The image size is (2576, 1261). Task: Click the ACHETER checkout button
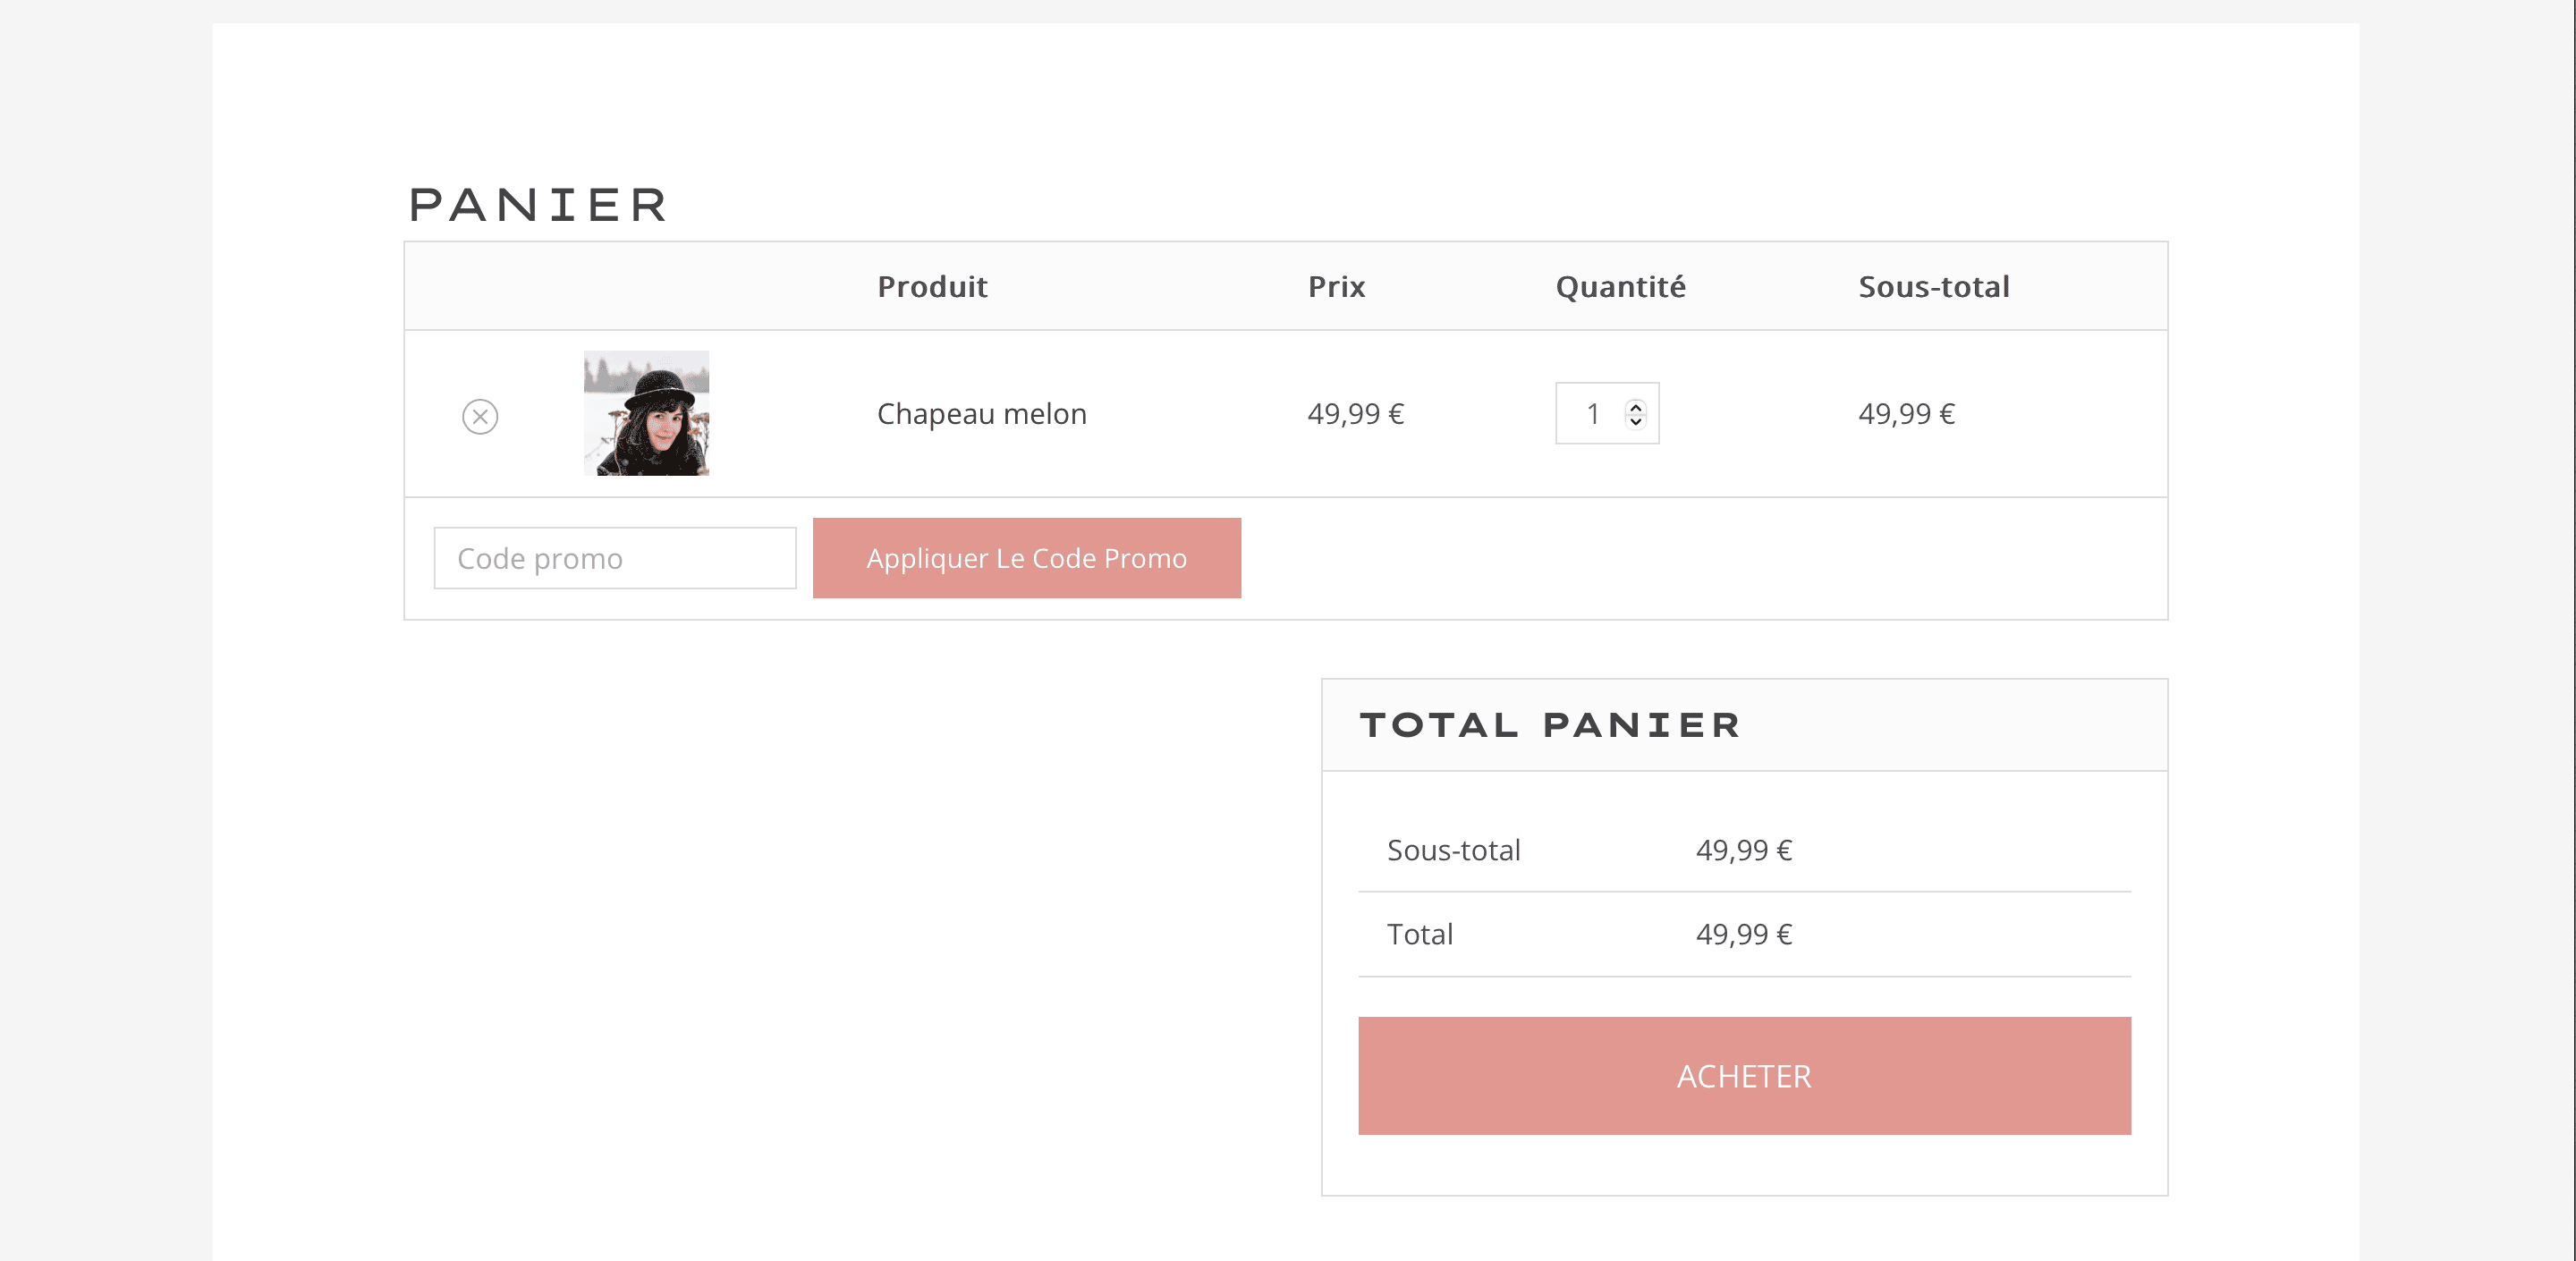tap(1743, 1076)
